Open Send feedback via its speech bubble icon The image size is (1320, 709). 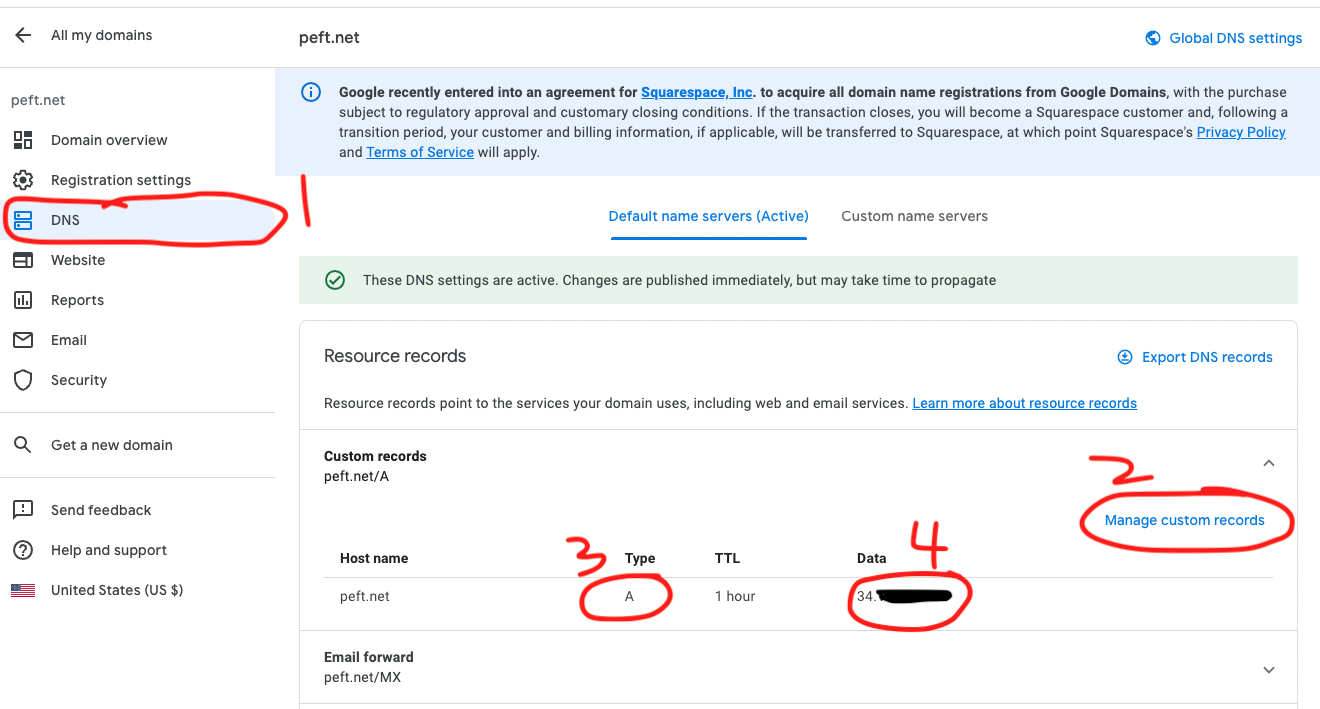click(23, 510)
